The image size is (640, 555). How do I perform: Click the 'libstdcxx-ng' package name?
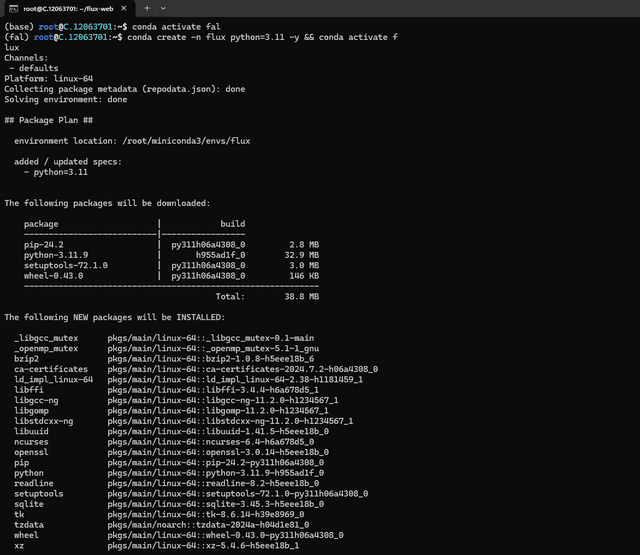[44, 421]
